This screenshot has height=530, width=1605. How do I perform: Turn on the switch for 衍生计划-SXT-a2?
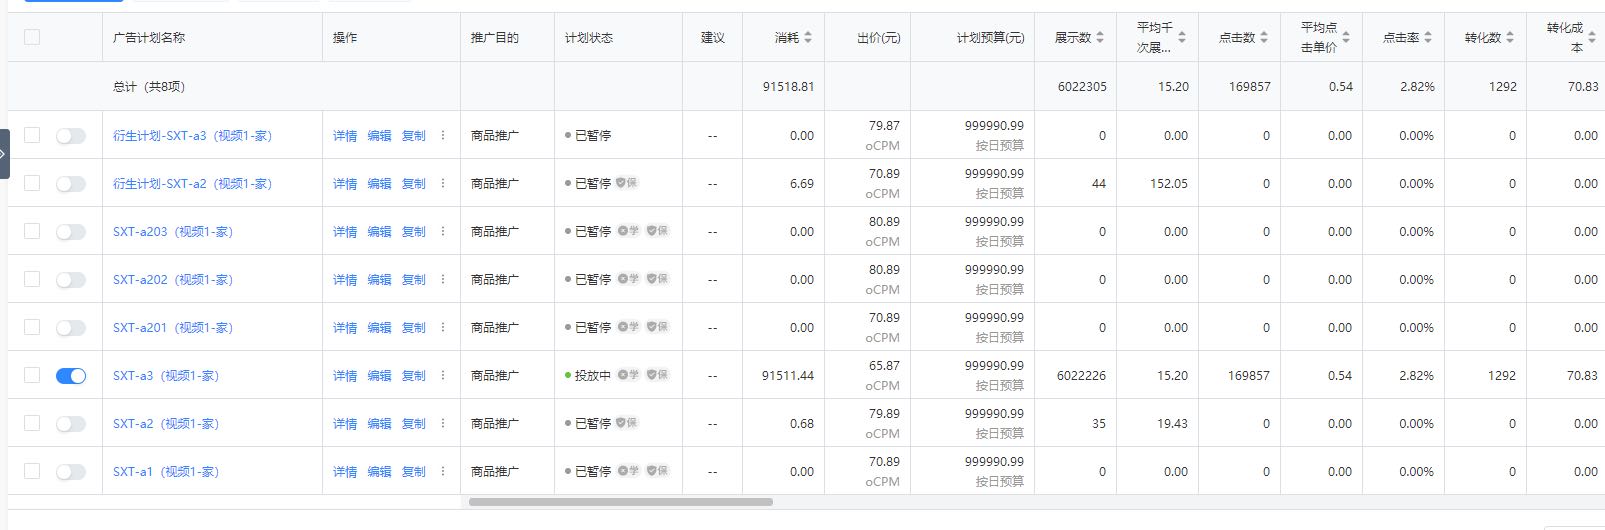point(71,184)
